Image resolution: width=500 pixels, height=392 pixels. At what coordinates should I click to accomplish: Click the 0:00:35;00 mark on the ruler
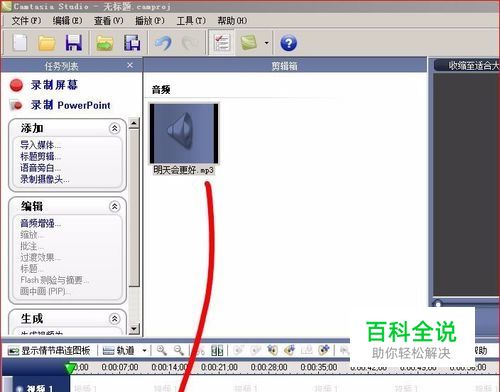319,367
